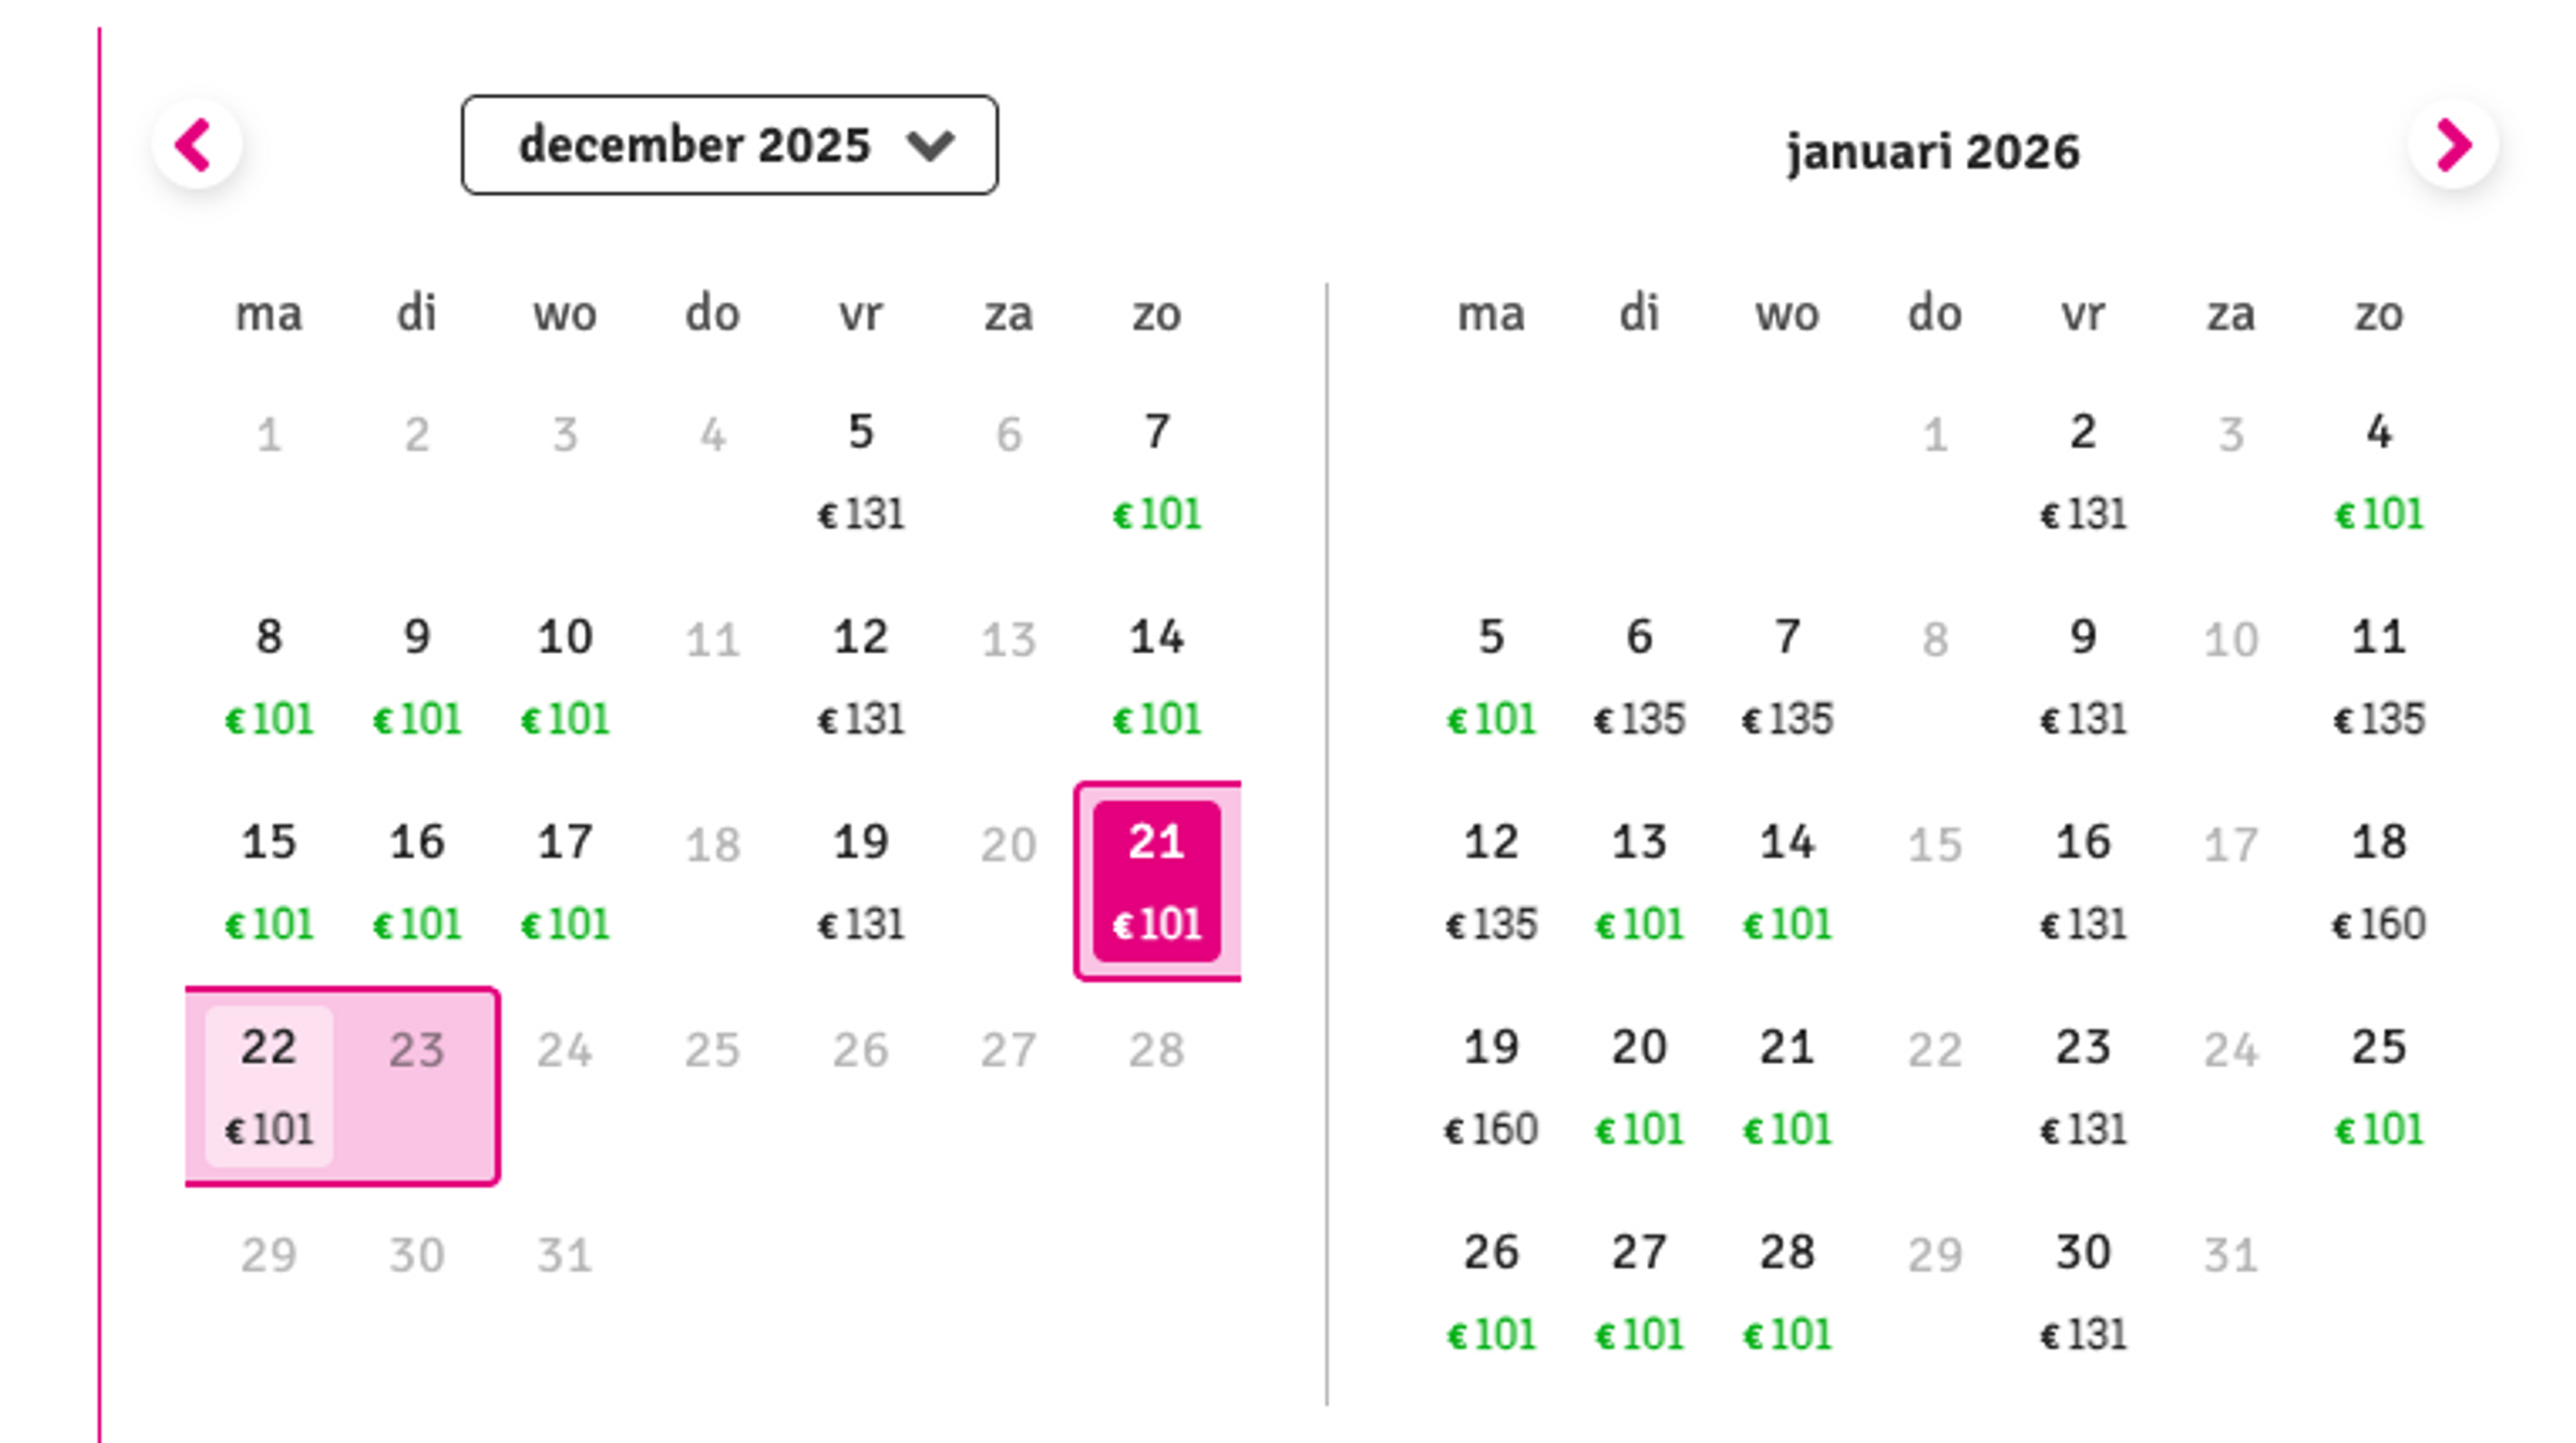The width and height of the screenshot is (2576, 1443).
Task: Select 18 januari at €160
Action: click(2378, 881)
